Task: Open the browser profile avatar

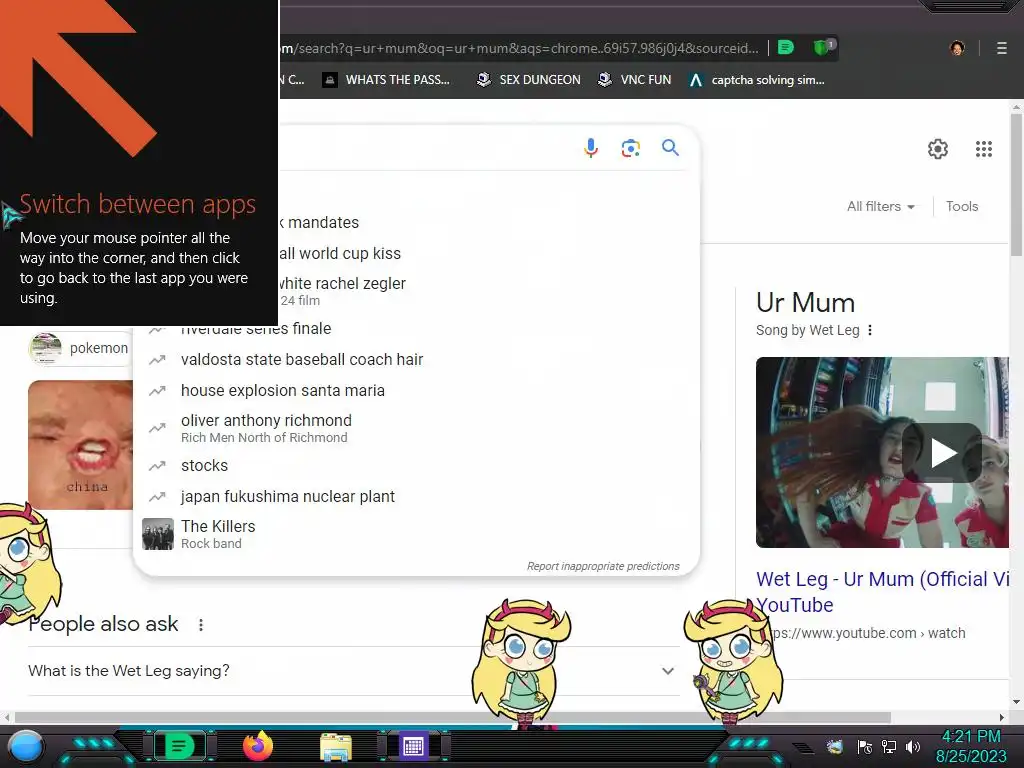Action: (957, 48)
